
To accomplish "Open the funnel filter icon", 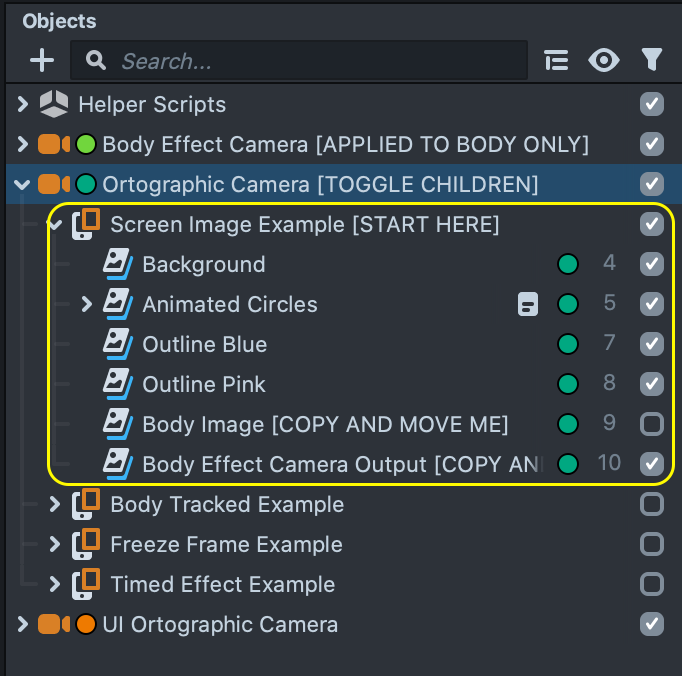I will tap(652, 61).
